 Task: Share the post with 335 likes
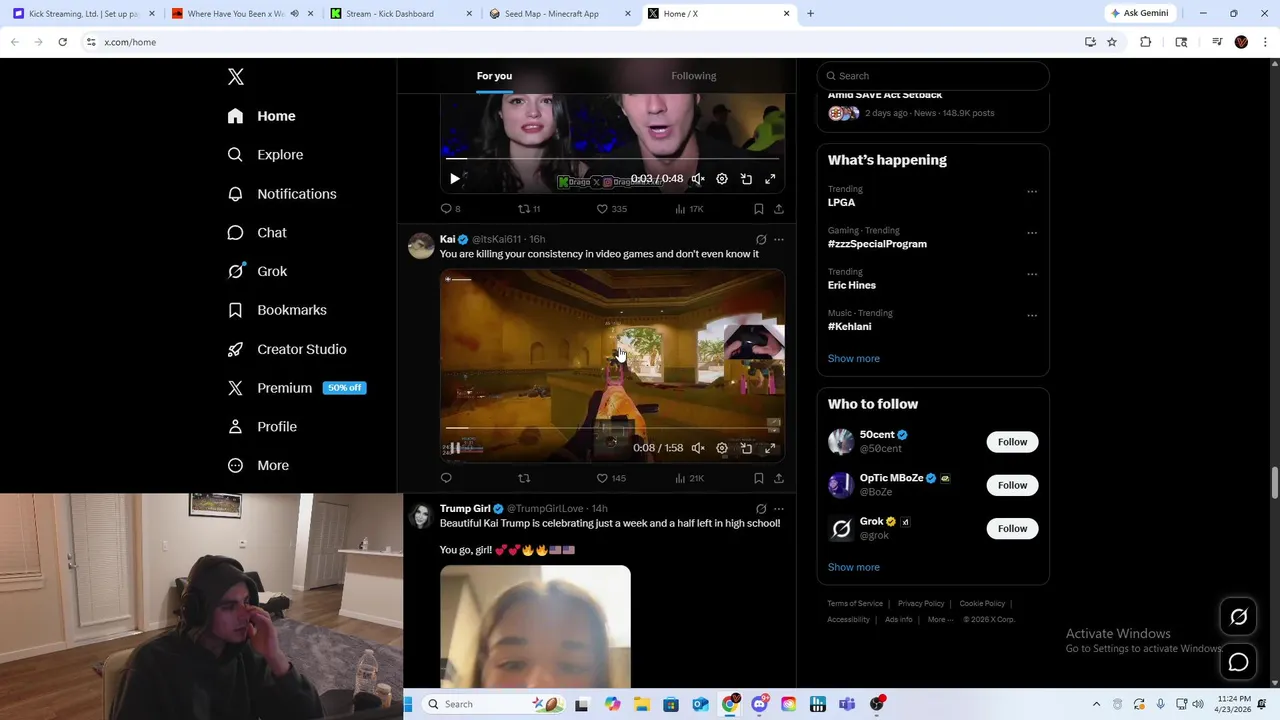click(778, 209)
